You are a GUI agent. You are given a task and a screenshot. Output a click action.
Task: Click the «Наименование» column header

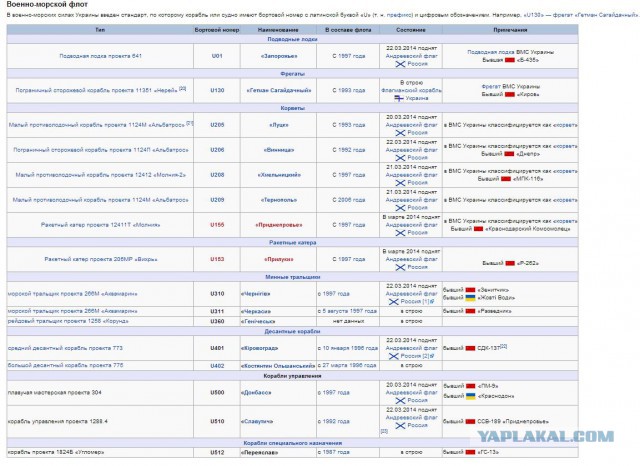tap(278, 30)
